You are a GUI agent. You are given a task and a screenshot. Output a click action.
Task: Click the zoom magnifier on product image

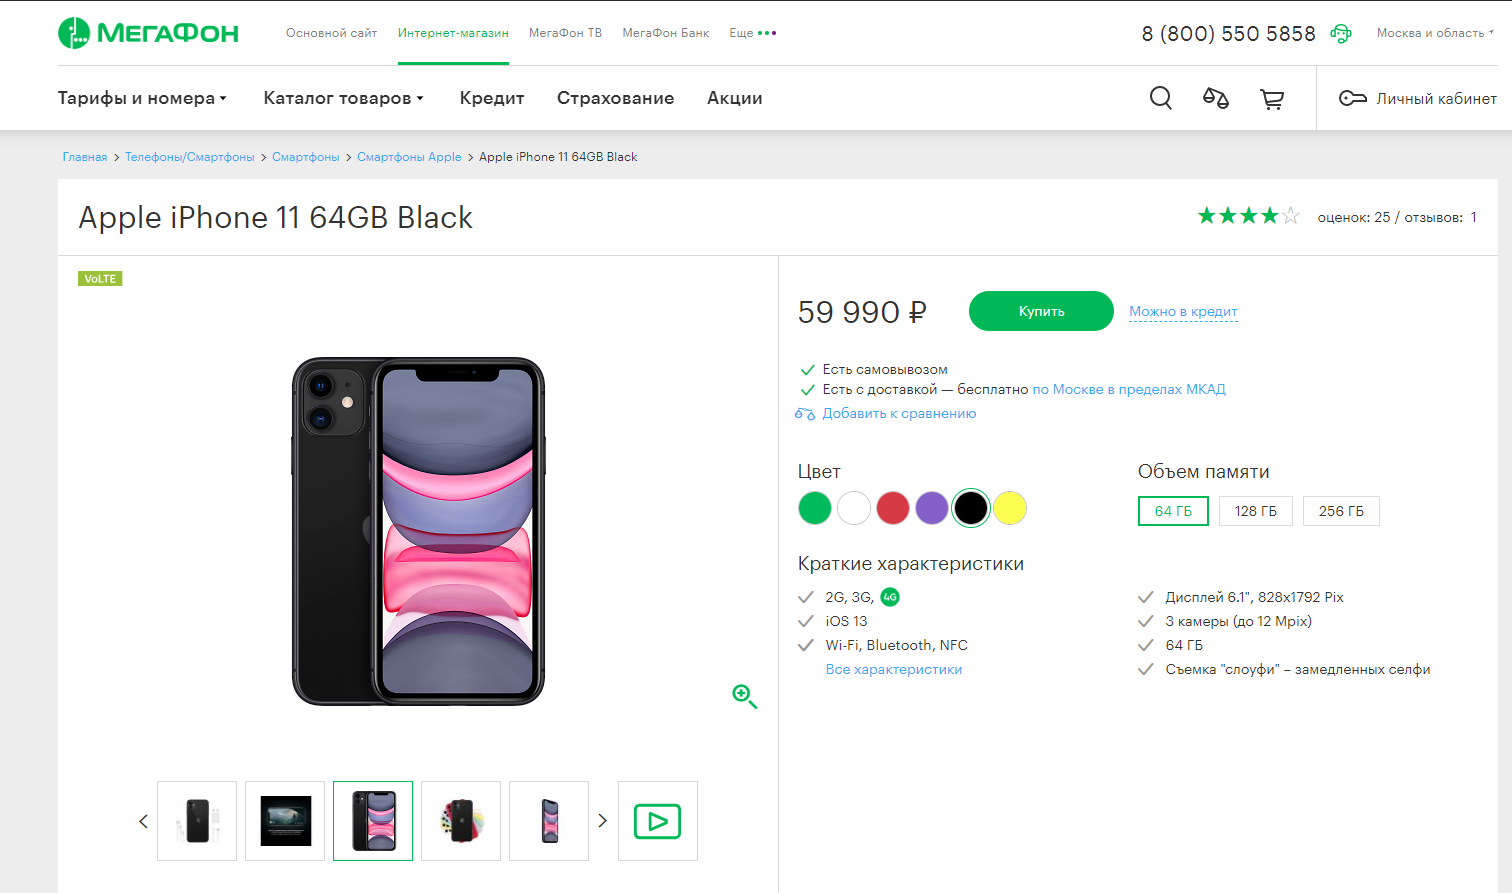point(744,696)
